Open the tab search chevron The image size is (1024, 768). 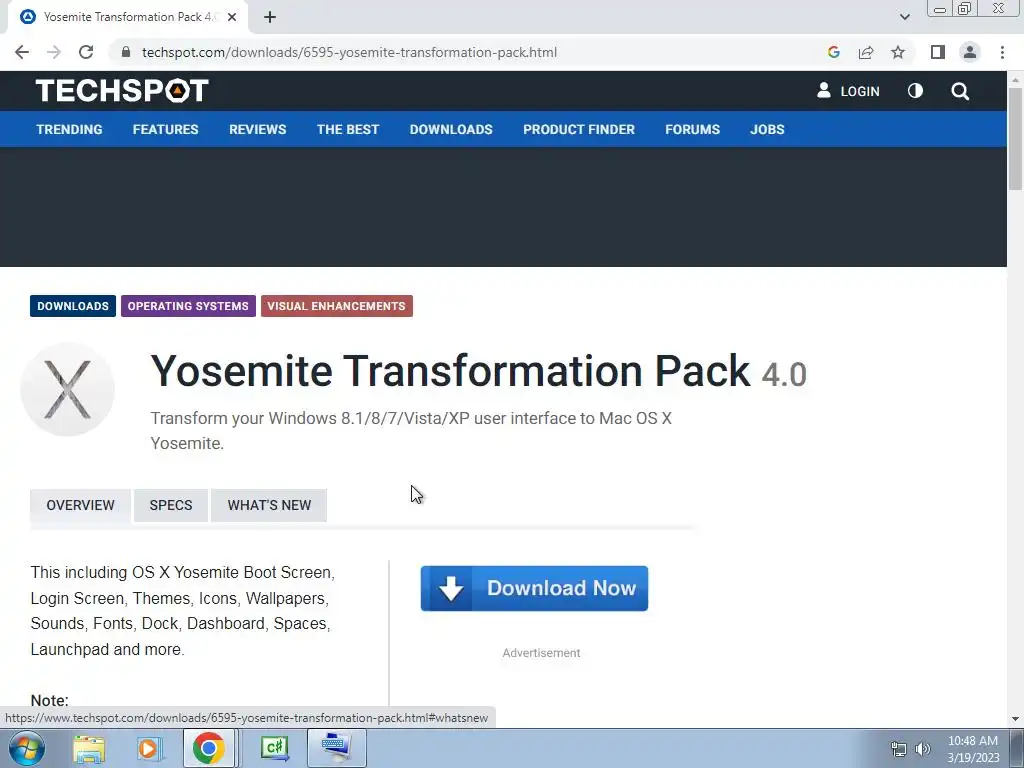tap(904, 18)
